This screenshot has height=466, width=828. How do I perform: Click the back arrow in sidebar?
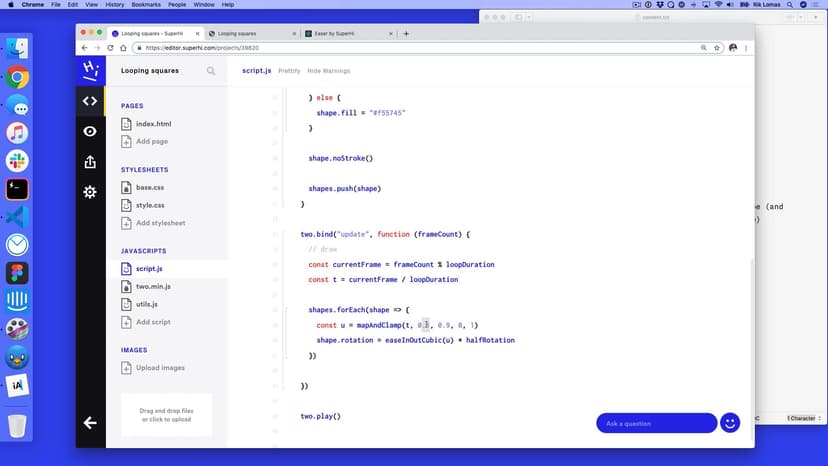(90, 423)
